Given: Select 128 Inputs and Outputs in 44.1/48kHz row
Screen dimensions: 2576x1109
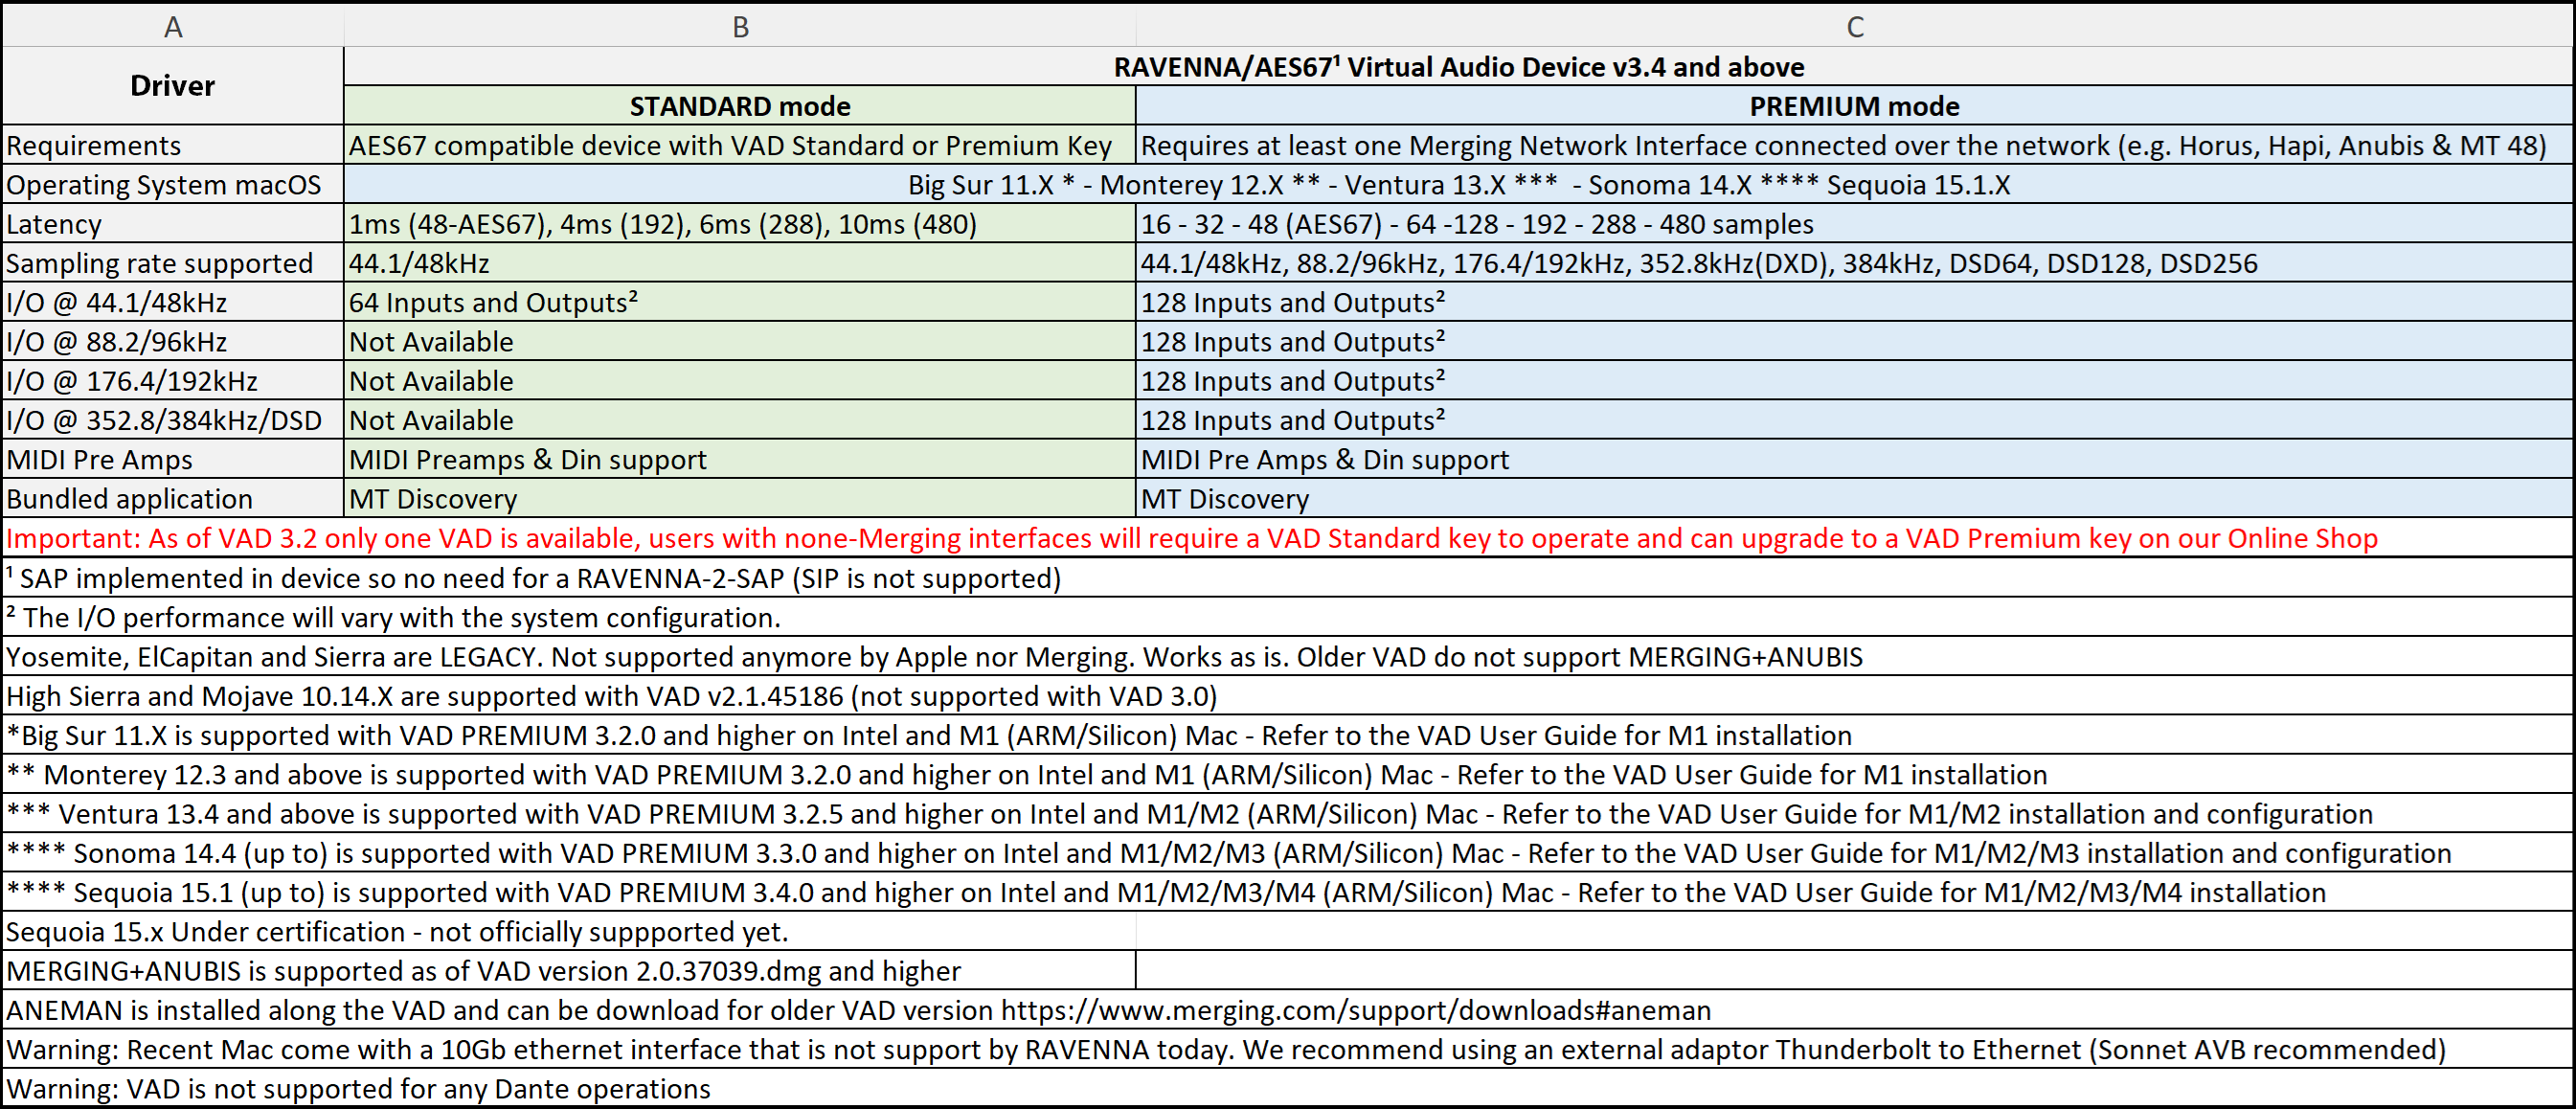Looking at the screenshot, I should pos(1855,302).
